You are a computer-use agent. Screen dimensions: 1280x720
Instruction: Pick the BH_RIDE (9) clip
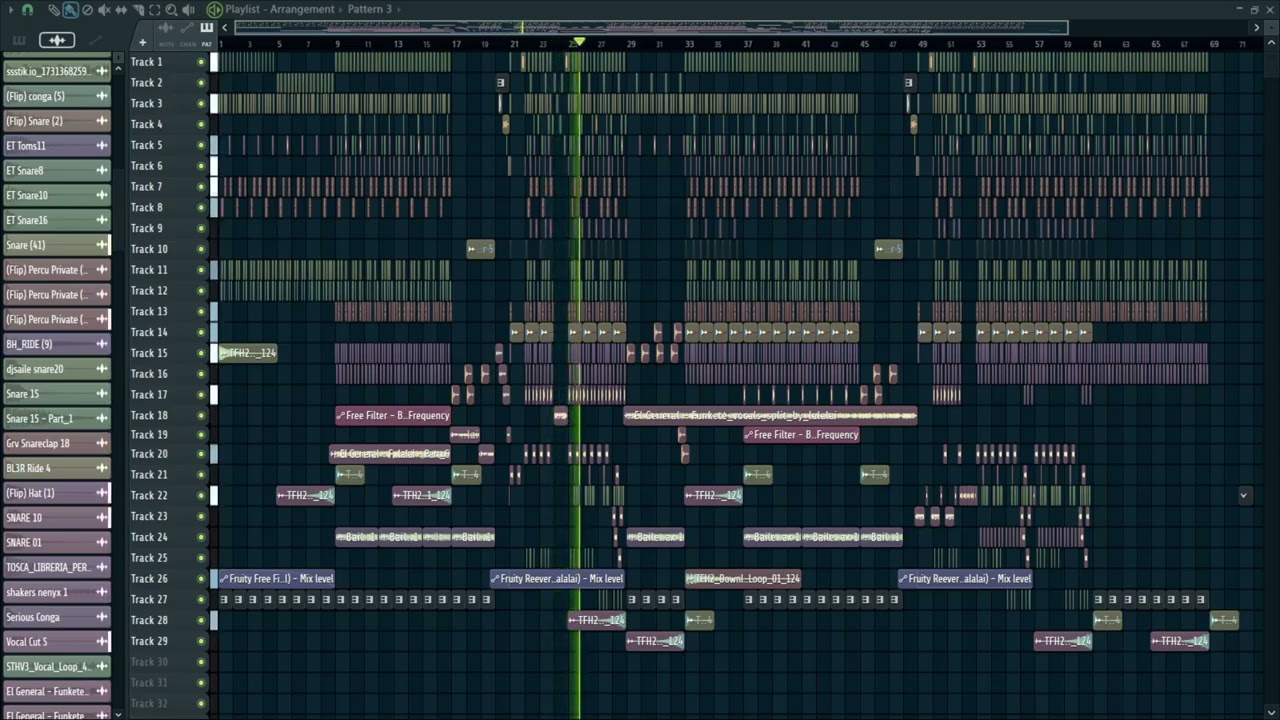point(57,344)
